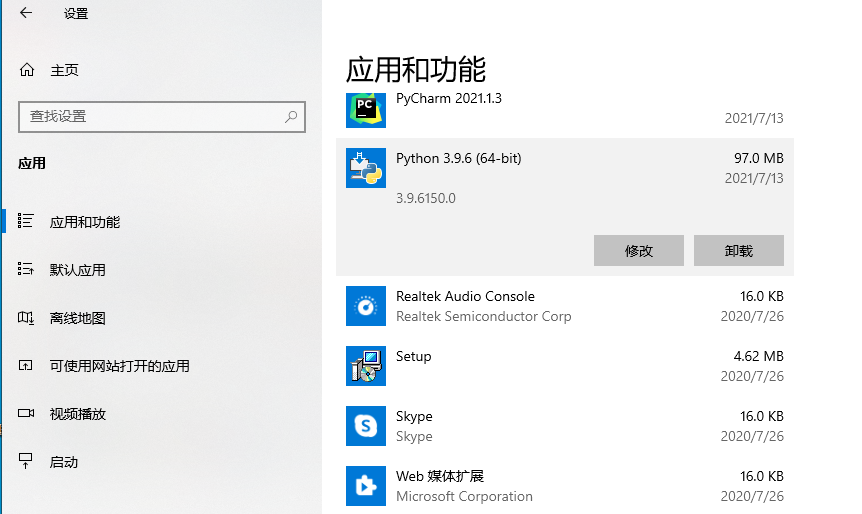Click the Python installer icon
This screenshot has width=862, height=514.
click(366, 168)
